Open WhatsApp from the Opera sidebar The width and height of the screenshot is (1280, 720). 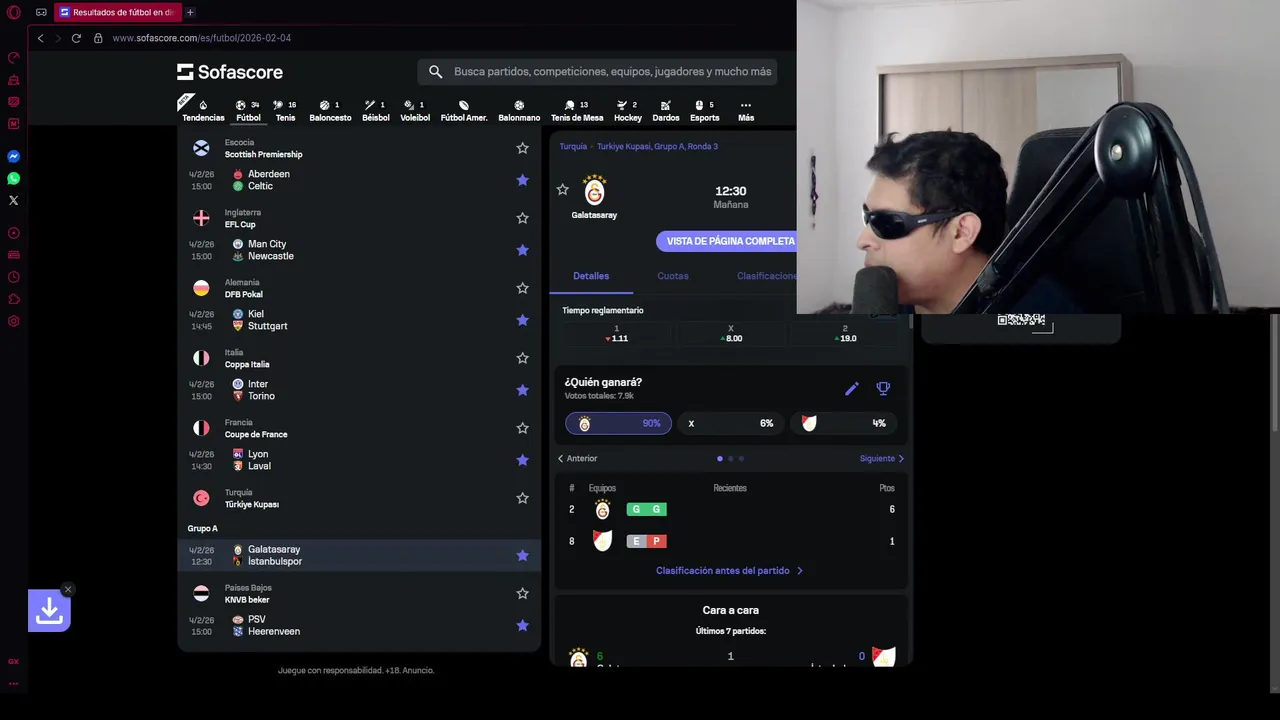click(x=14, y=178)
